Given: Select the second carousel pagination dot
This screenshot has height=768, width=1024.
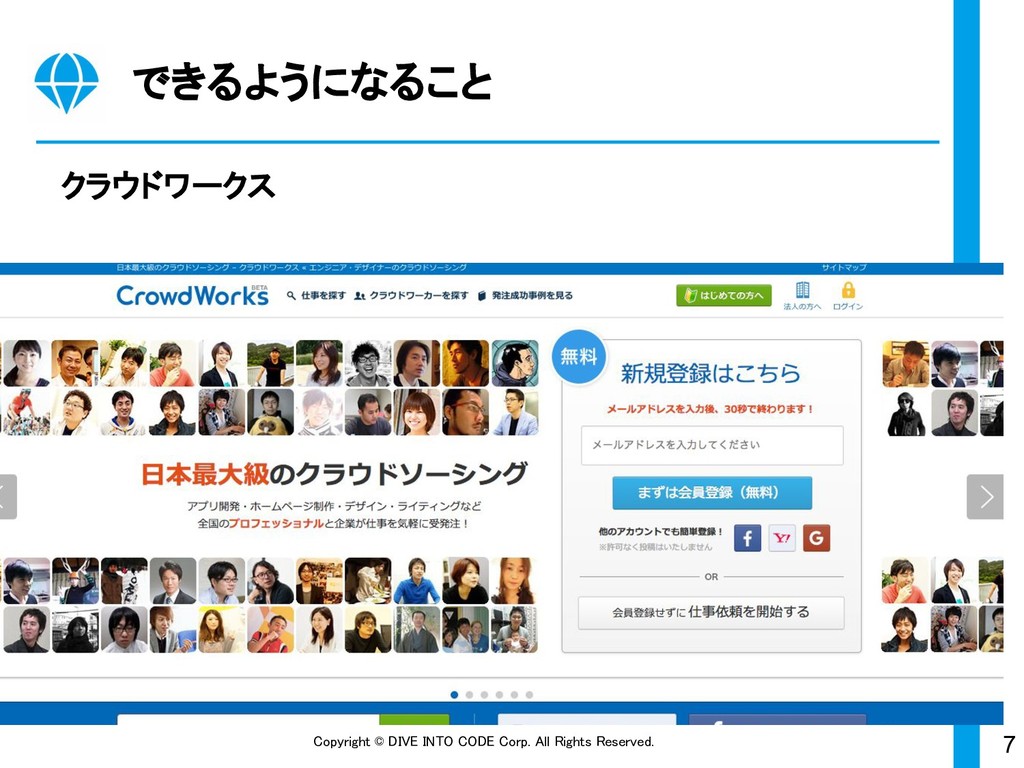Looking at the screenshot, I should coord(470,695).
